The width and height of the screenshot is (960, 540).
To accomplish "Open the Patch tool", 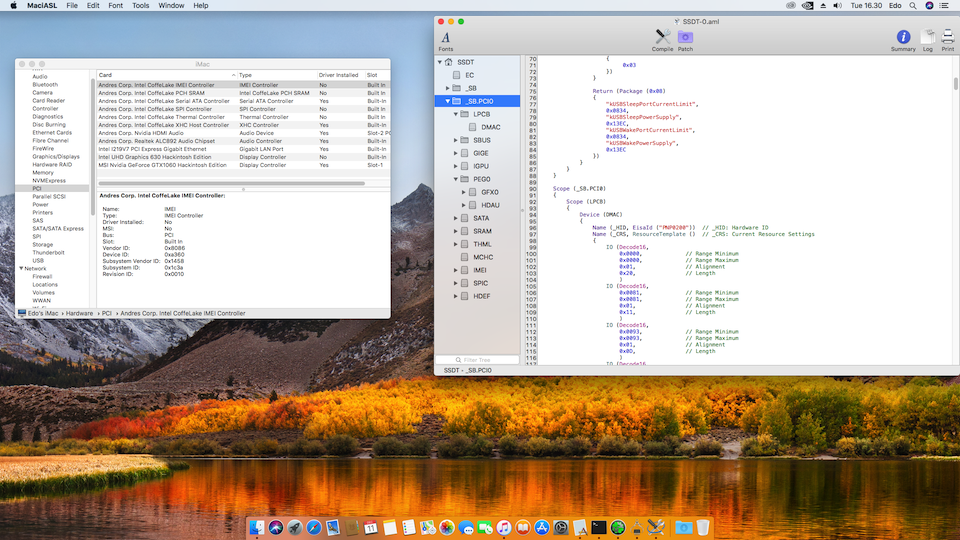I will click(x=685, y=39).
